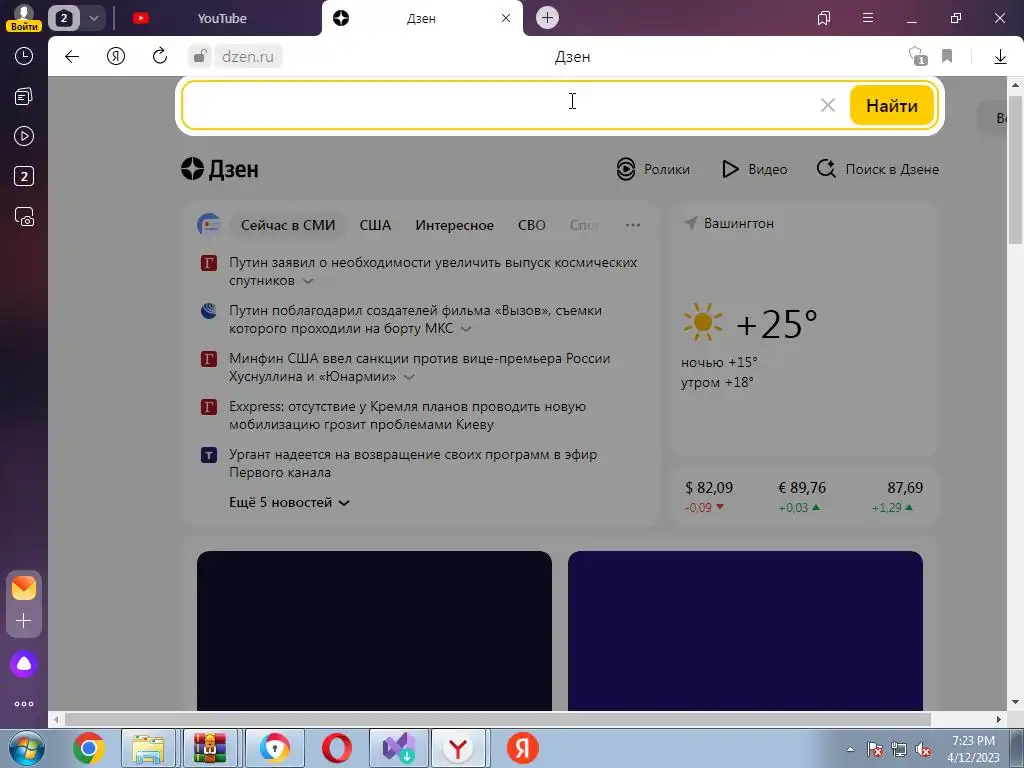Click the dzen.ru address text
Viewport: 1024px width, 768px height.
click(248, 57)
